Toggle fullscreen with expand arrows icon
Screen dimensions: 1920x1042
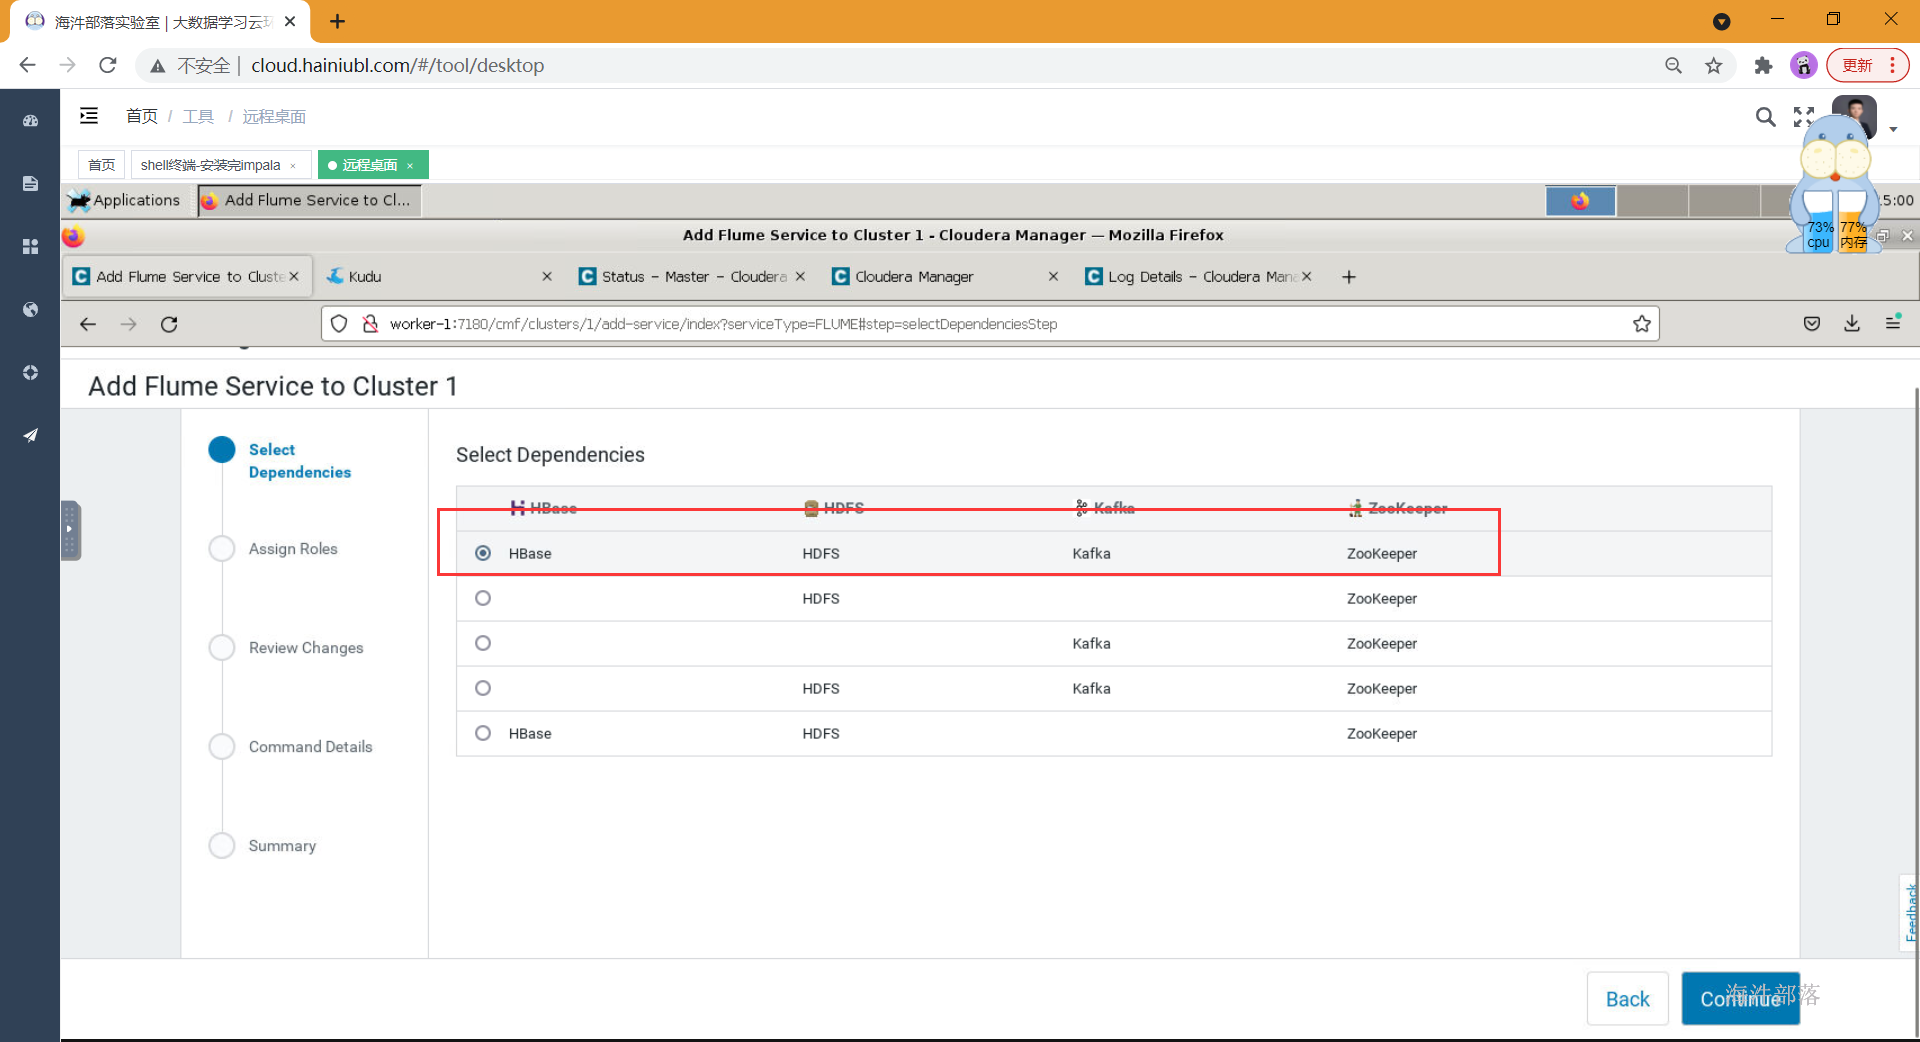click(1802, 117)
